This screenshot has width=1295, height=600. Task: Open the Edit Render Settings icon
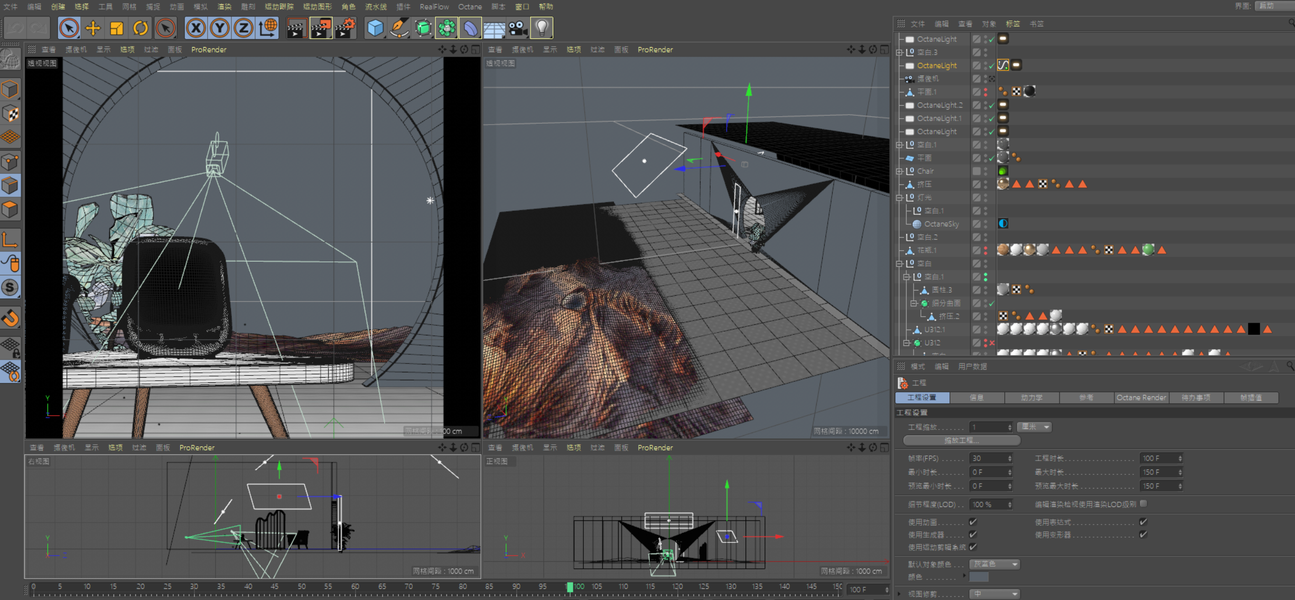click(x=344, y=29)
